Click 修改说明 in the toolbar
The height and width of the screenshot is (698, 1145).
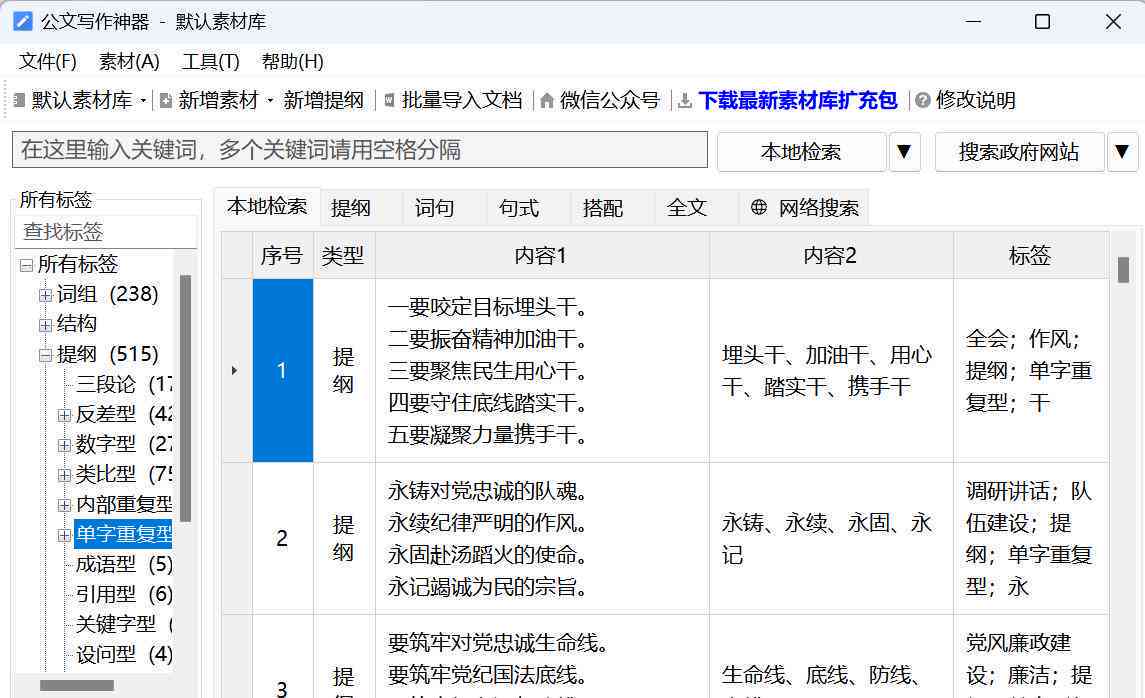pyautogui.click(x=976, y=100)
